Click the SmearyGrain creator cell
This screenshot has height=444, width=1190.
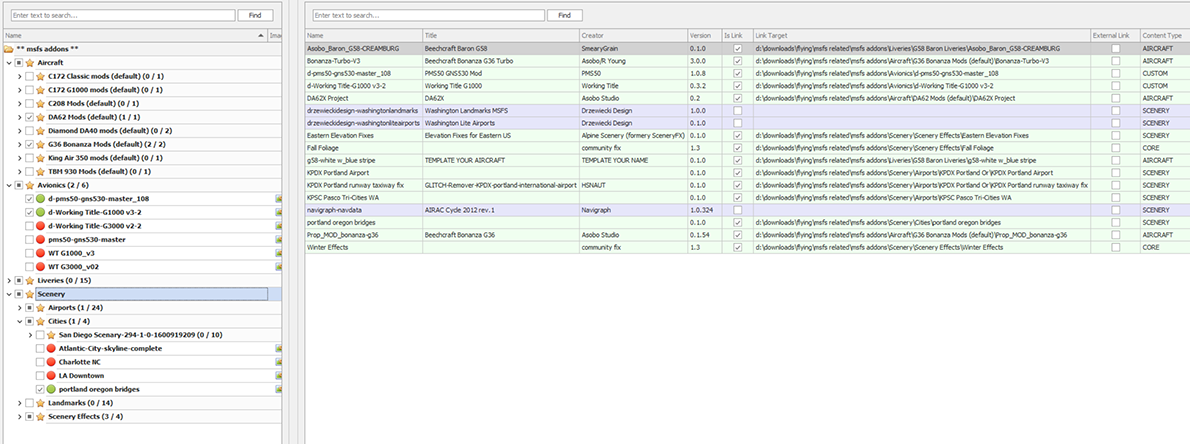[632, 48]
